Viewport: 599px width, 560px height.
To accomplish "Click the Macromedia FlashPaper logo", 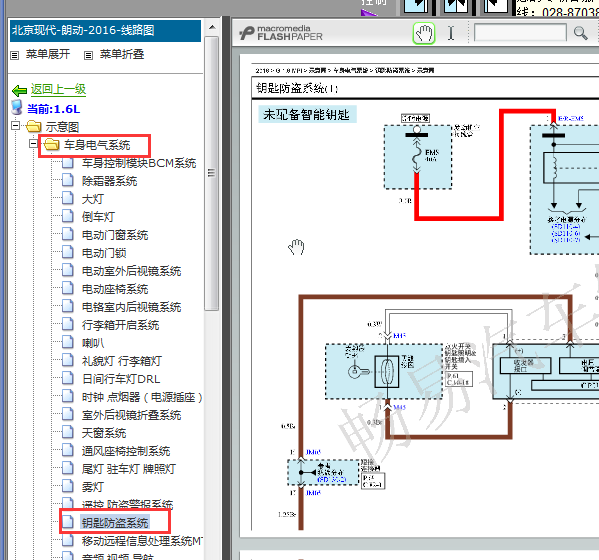I will 281,33.
